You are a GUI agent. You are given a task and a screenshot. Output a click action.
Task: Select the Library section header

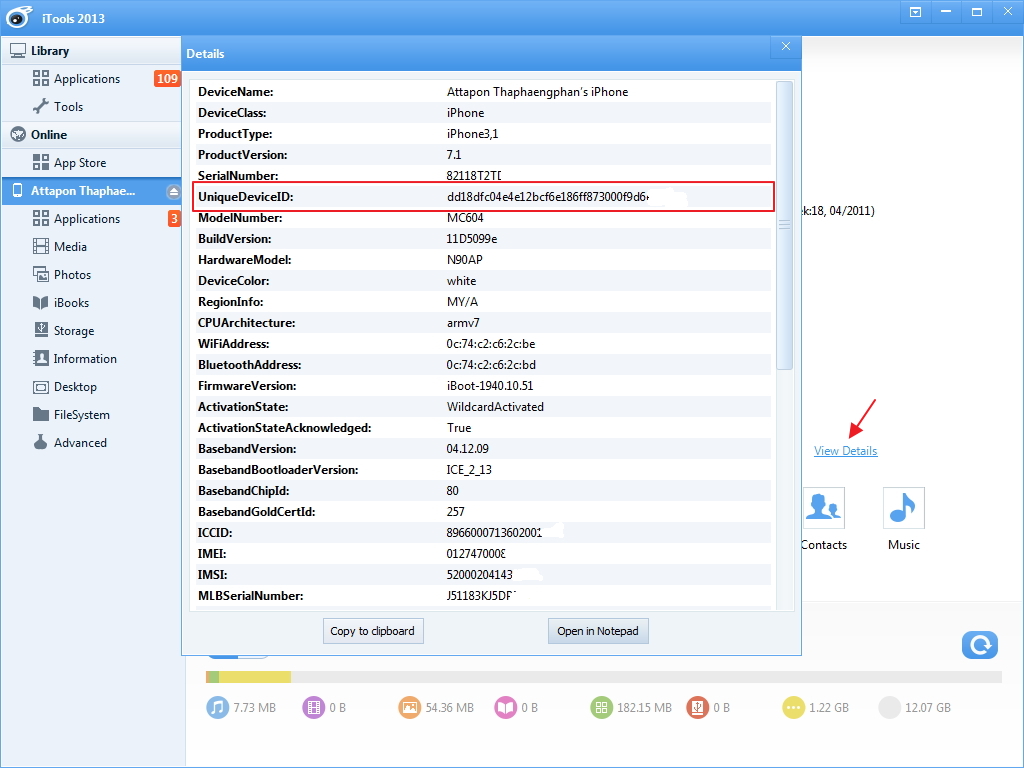coord(91,51)
